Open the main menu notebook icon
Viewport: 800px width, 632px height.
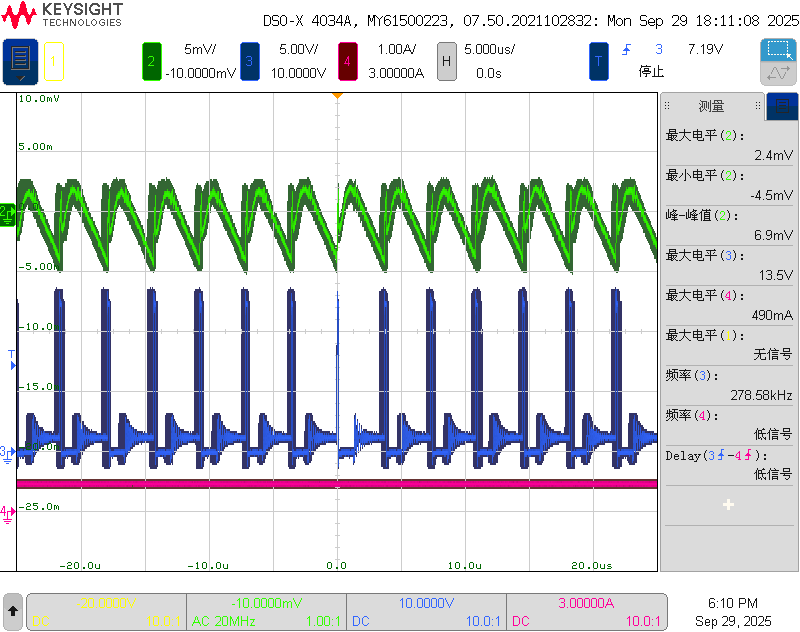point(20,61)
